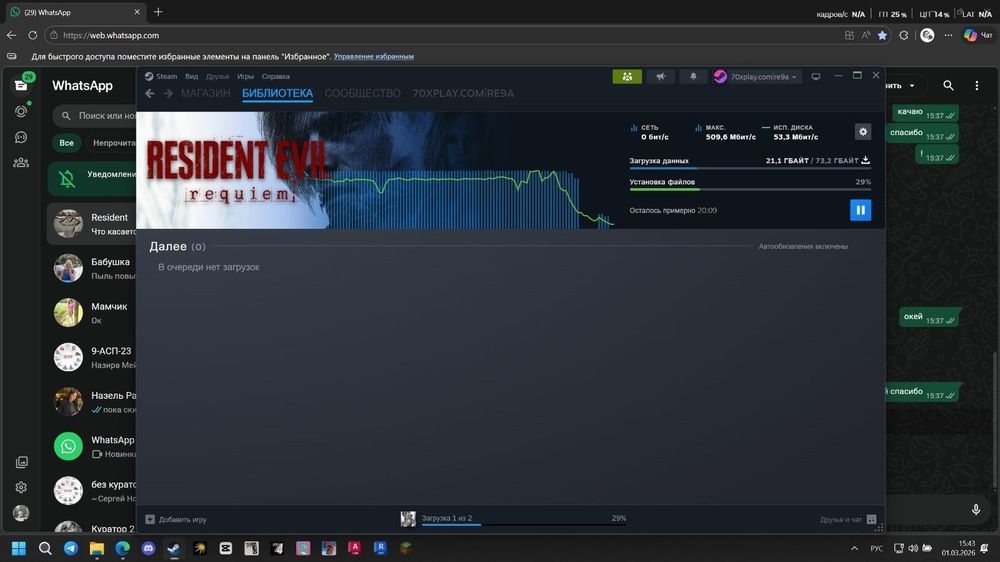Open the МАГАЗИН tab in Steam
Image resolution: width=1000 pixels, height=562 pixels.
[x=205, y=93]
